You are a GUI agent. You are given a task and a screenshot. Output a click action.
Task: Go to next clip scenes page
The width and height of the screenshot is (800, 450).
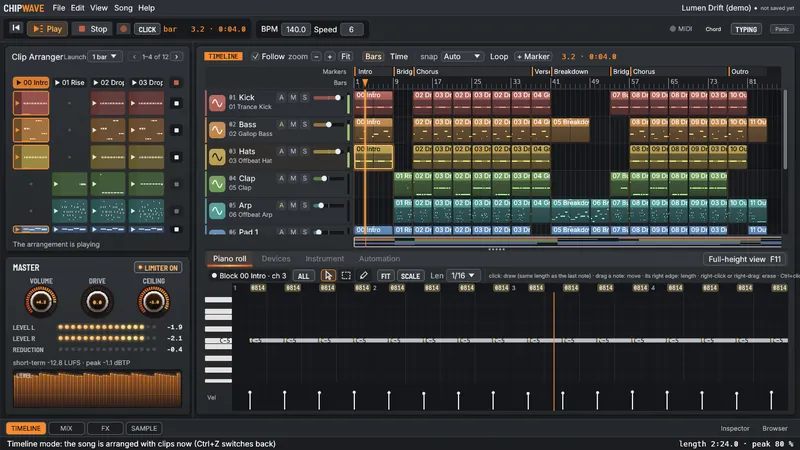177,57
